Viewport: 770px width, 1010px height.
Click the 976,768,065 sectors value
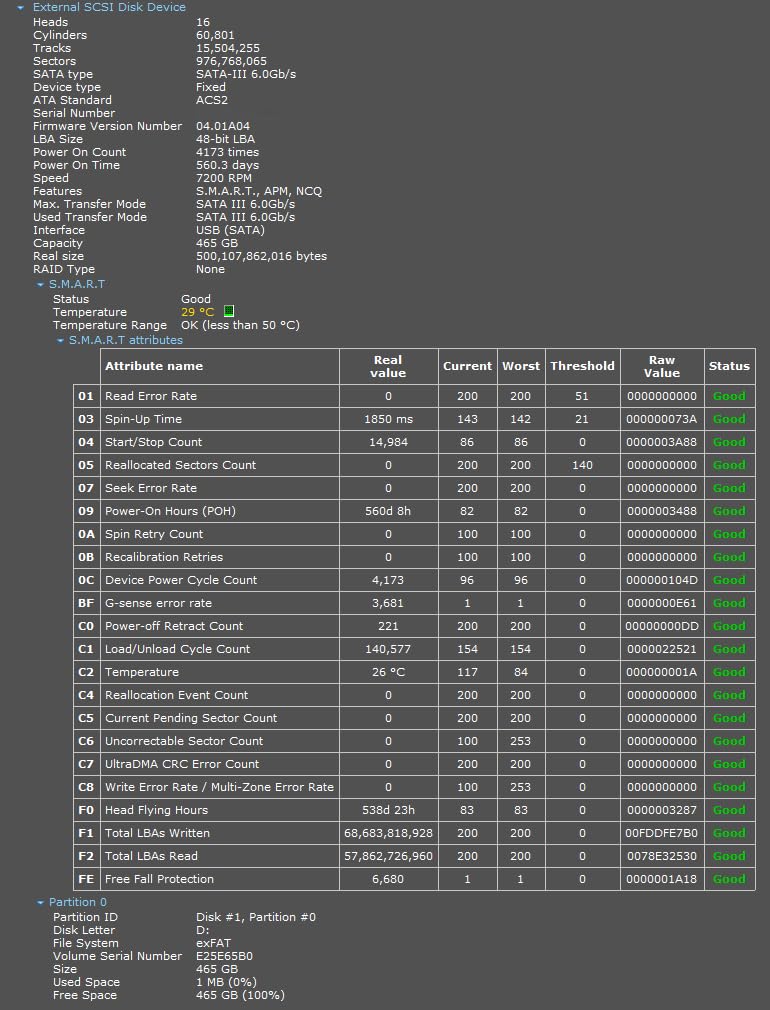[231, 61]
